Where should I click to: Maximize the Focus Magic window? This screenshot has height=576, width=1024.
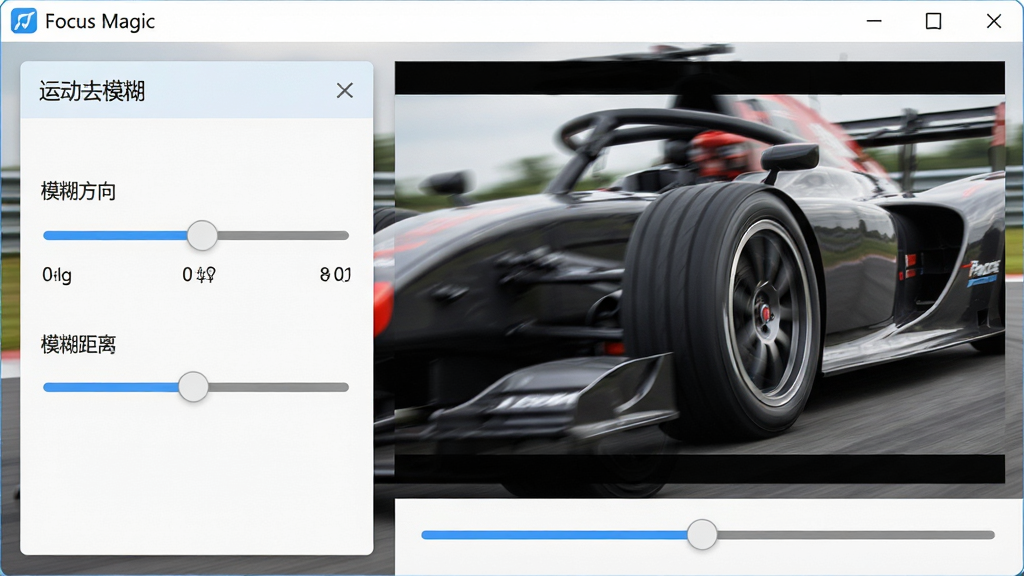click(934, 21)
